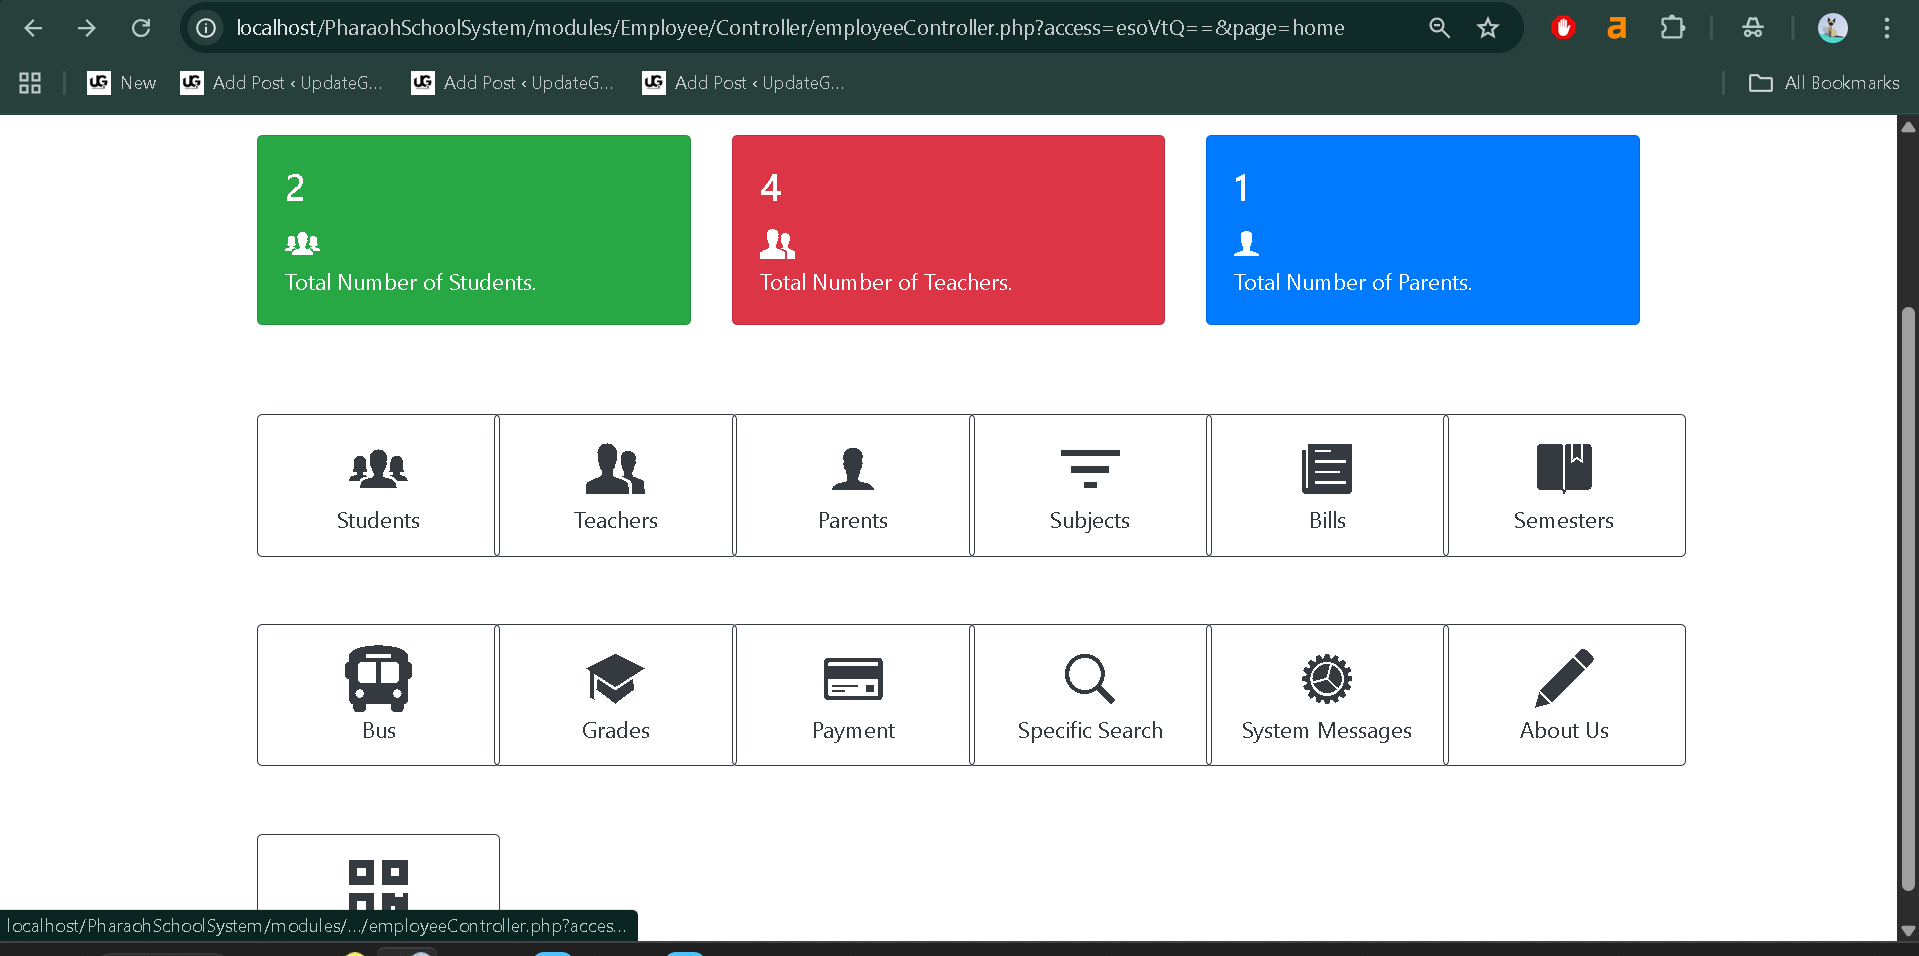Image resolution: width=1919 pixels, height=956 pixels.
Task: Open System Messages via the gear icon
Action: coord(1326,695)
